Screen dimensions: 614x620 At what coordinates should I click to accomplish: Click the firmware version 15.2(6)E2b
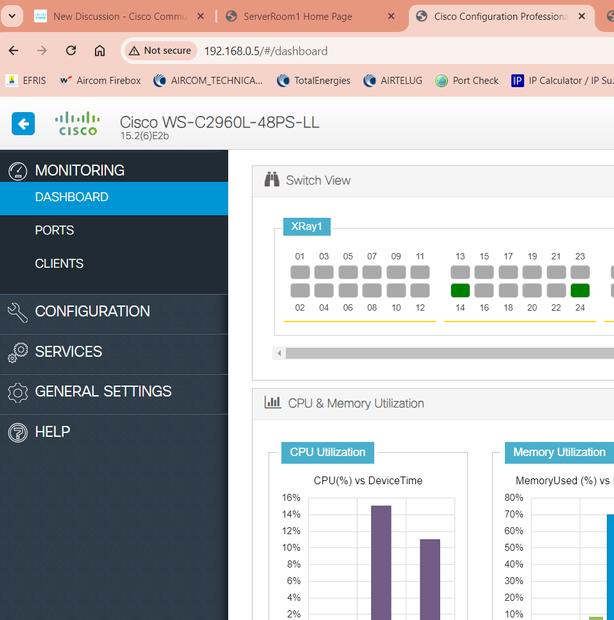[145, 136]
